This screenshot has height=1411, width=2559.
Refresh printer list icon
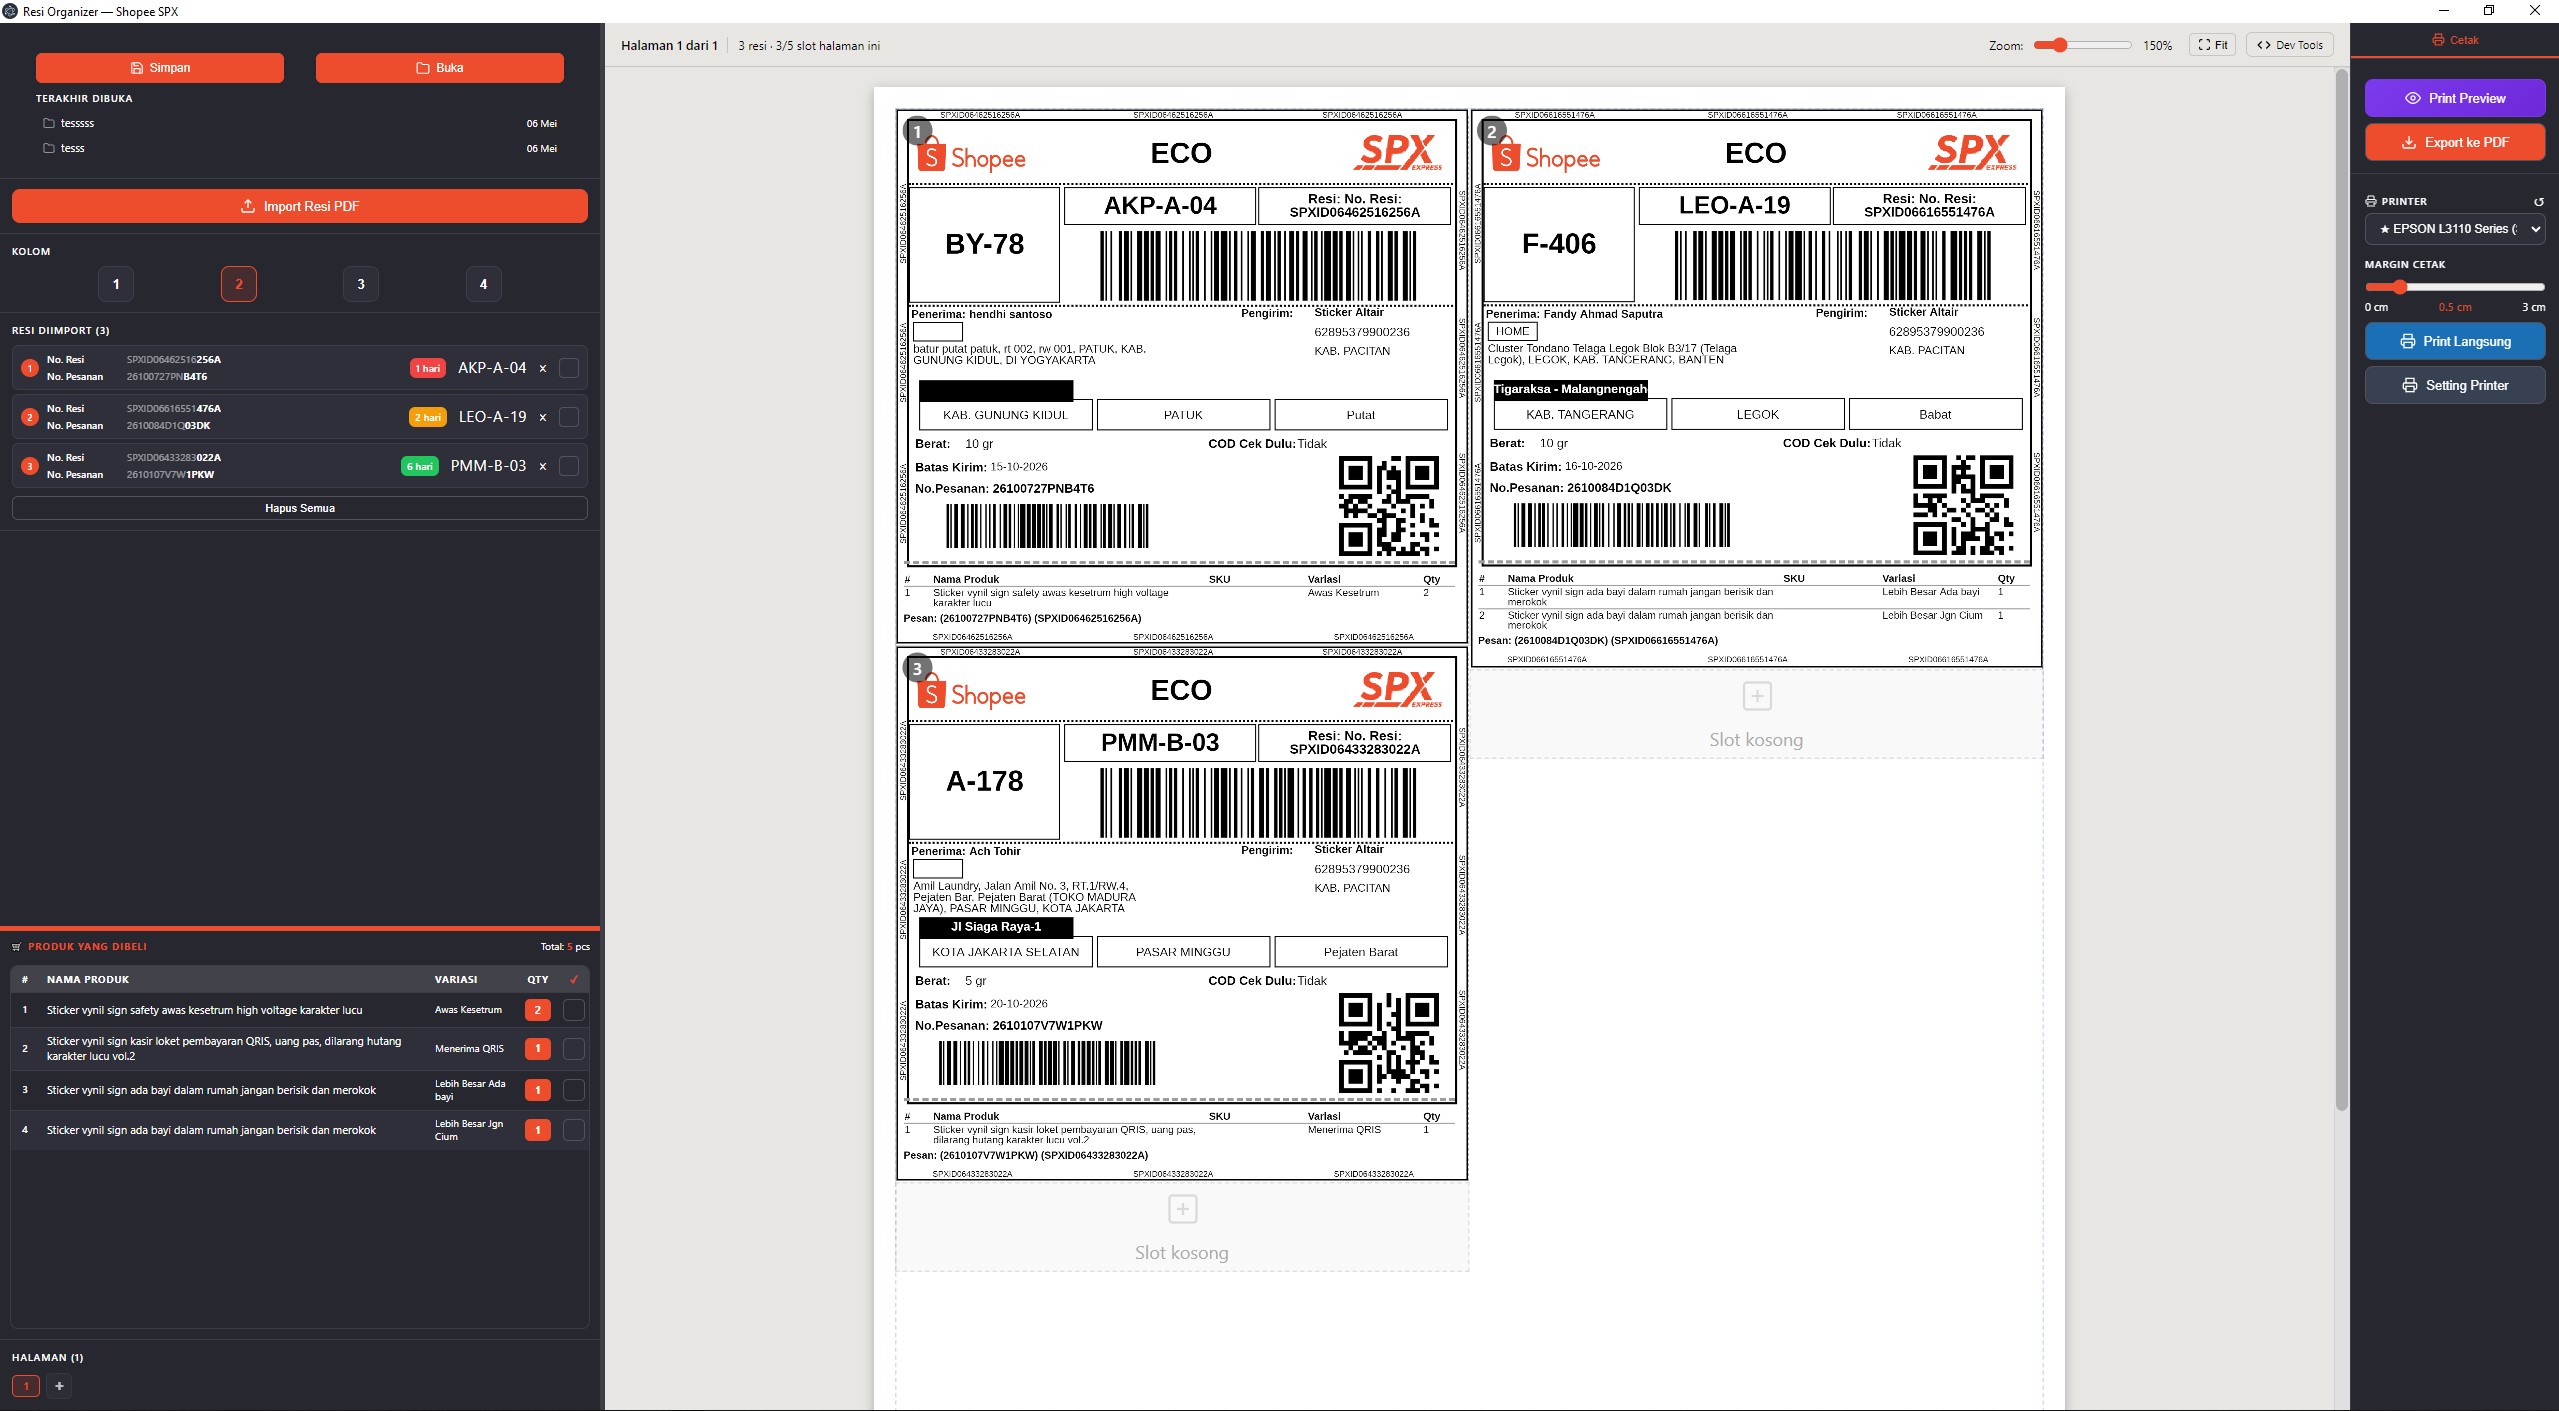(x=2538, y=202)
